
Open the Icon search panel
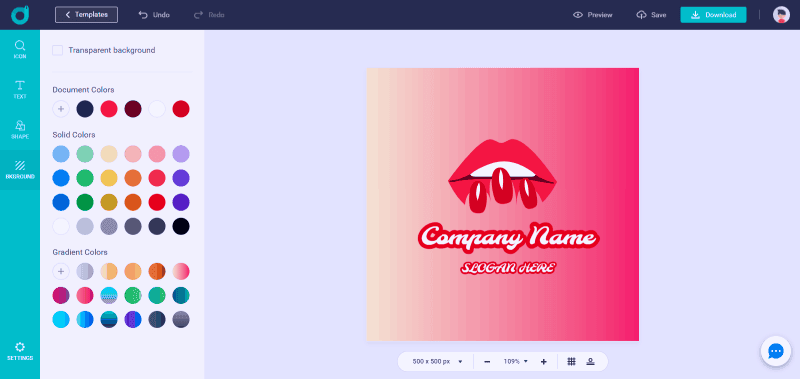coord(20,49)
